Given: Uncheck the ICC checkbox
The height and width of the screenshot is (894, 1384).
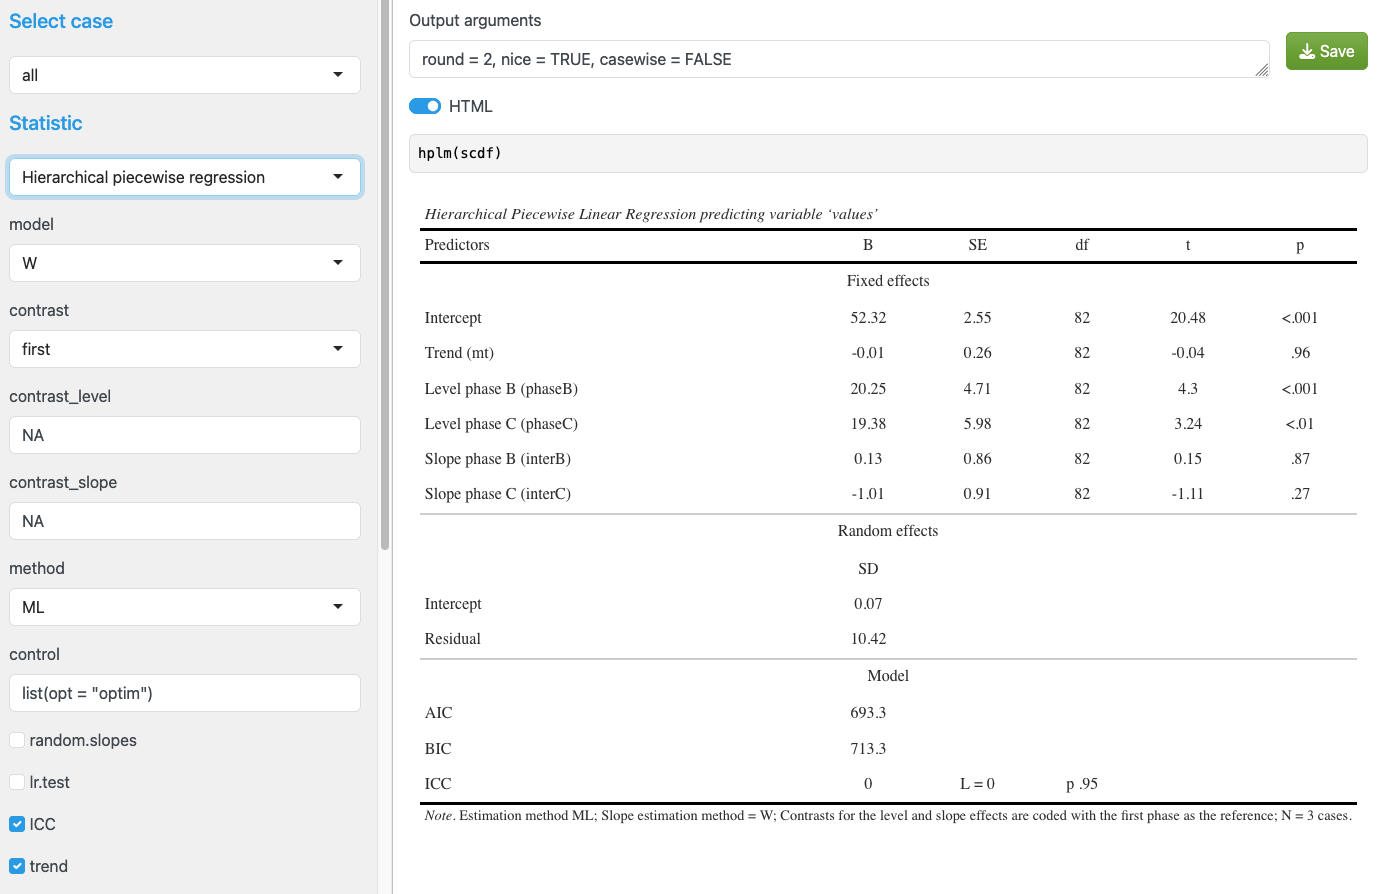Looking at the screenshot, I should 17,824.
